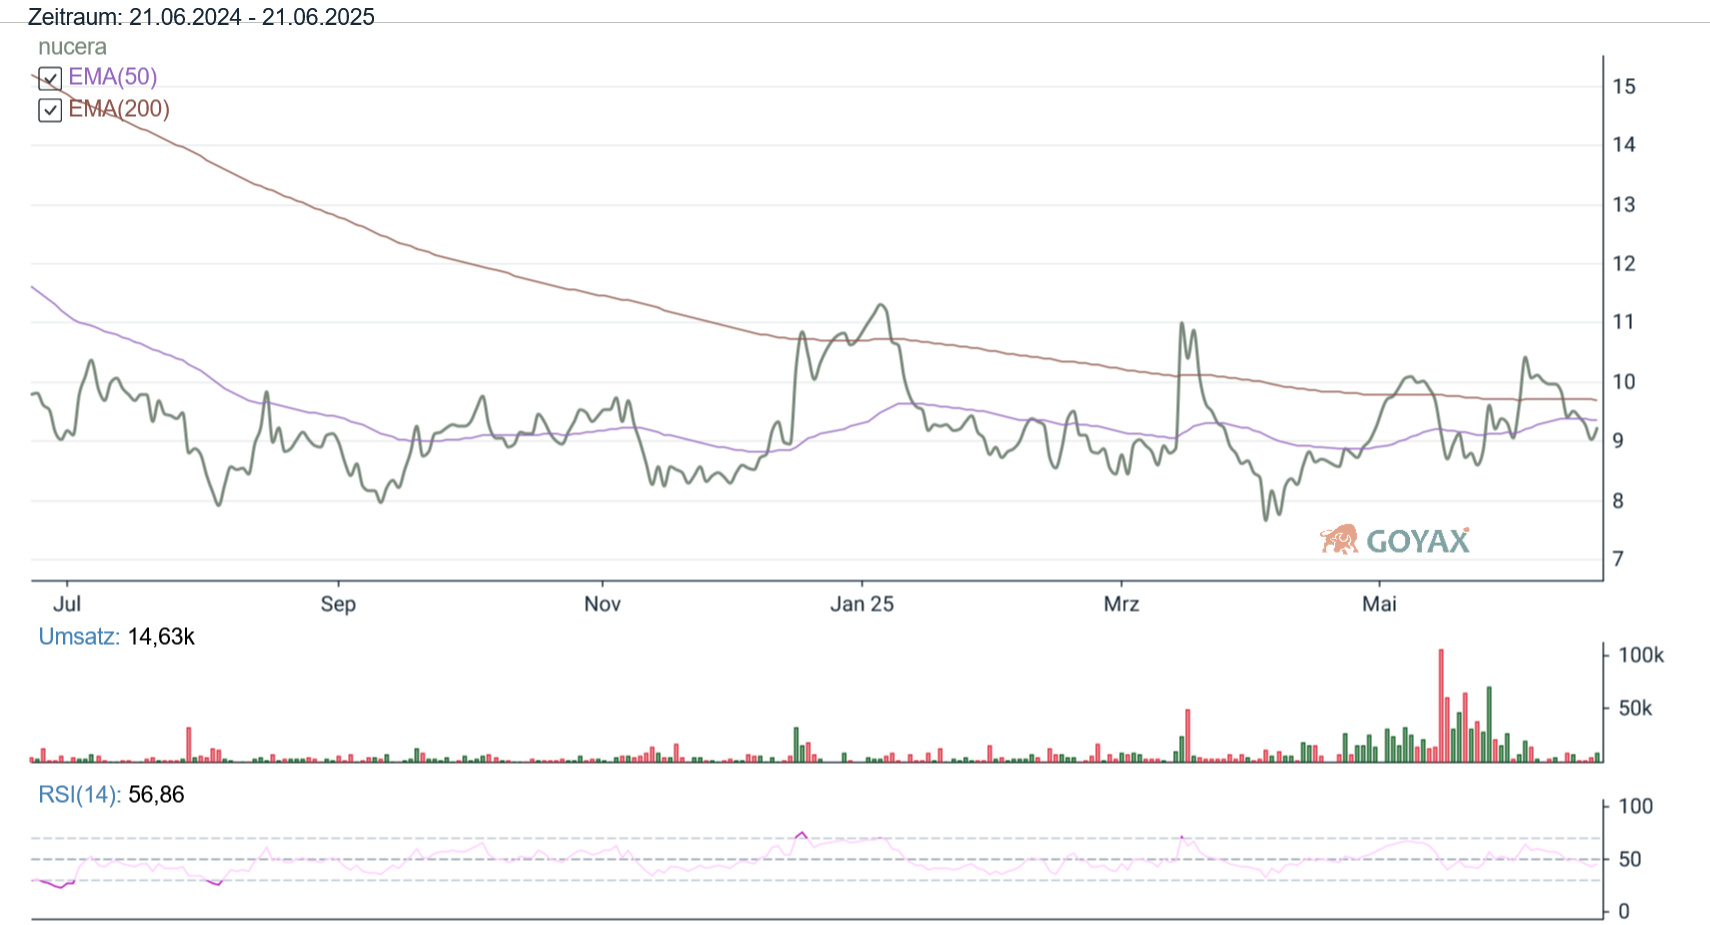The height and width of the screenshot is (925, 1710).
Task: Click the RSI axis value 0
Action: pyautogui.click(x=1624, y=911)
